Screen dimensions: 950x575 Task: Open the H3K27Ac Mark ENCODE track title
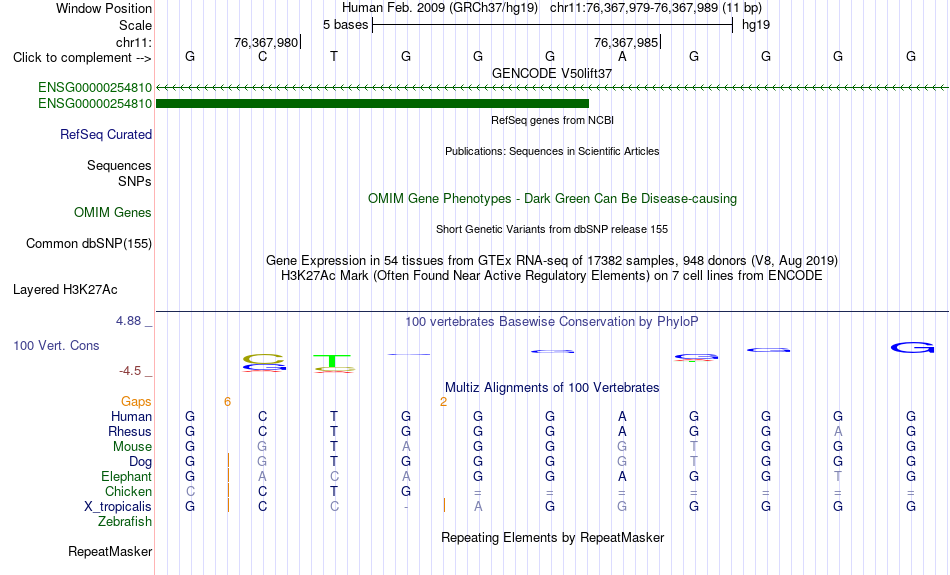(552, 276)
